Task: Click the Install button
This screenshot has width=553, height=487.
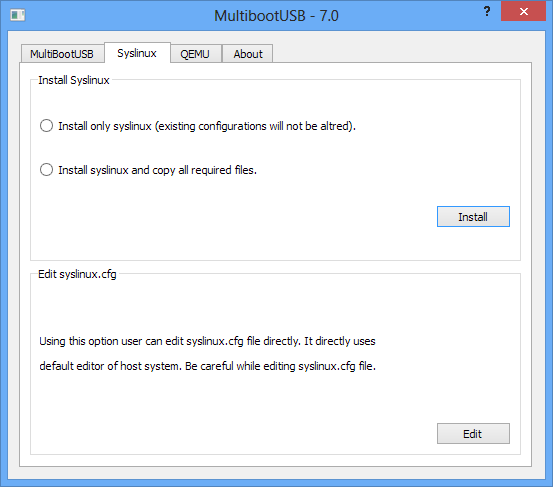Action: pos(473,217)
